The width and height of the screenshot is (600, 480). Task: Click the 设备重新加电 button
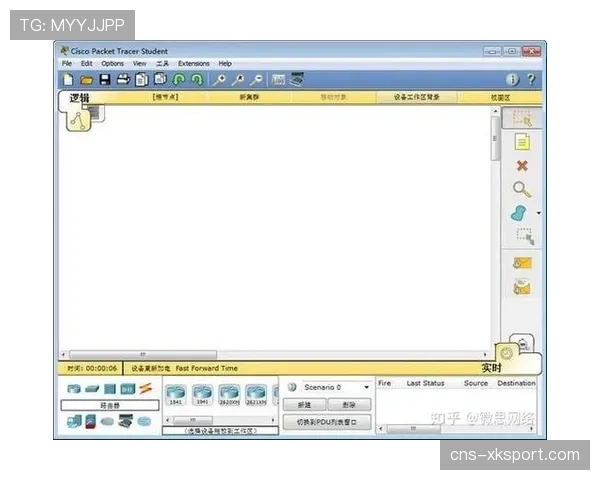(x=150, y=368)
